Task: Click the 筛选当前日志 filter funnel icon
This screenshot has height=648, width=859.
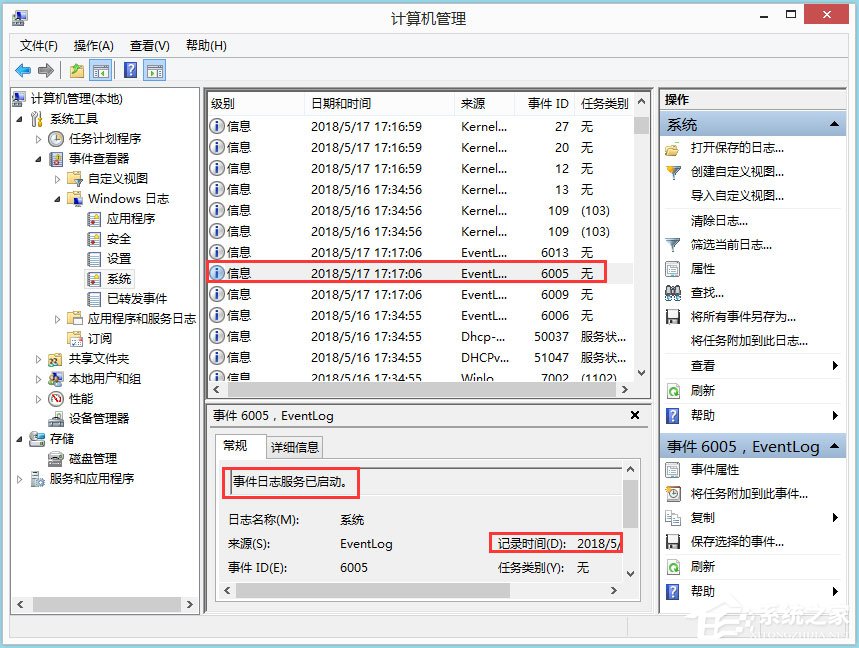Action: coord(672,243)
